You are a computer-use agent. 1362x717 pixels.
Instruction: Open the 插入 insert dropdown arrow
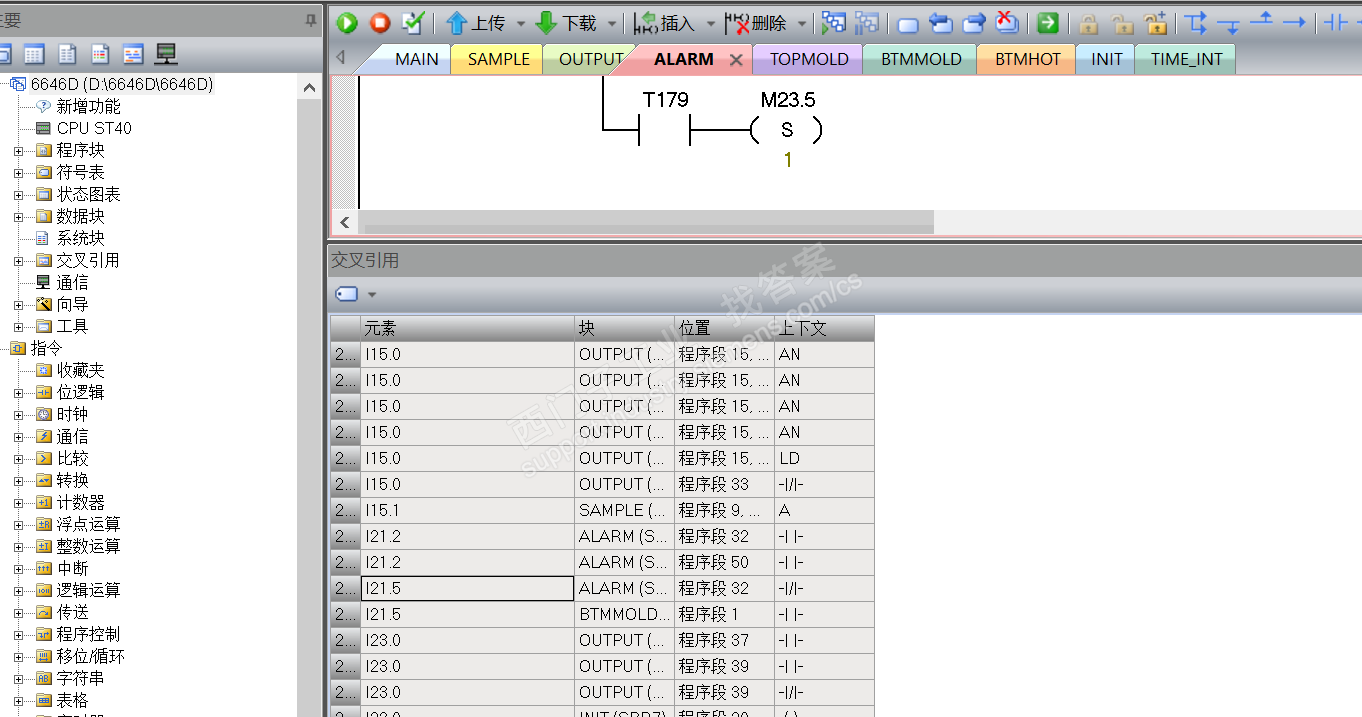(710, 23)
